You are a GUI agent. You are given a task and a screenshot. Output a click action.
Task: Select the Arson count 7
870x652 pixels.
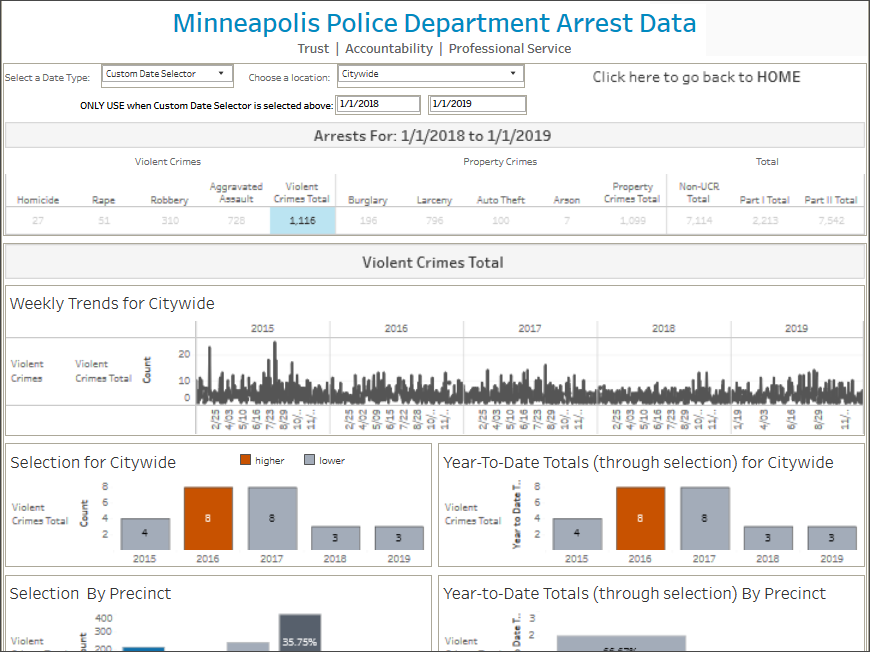tap(566, 220)
